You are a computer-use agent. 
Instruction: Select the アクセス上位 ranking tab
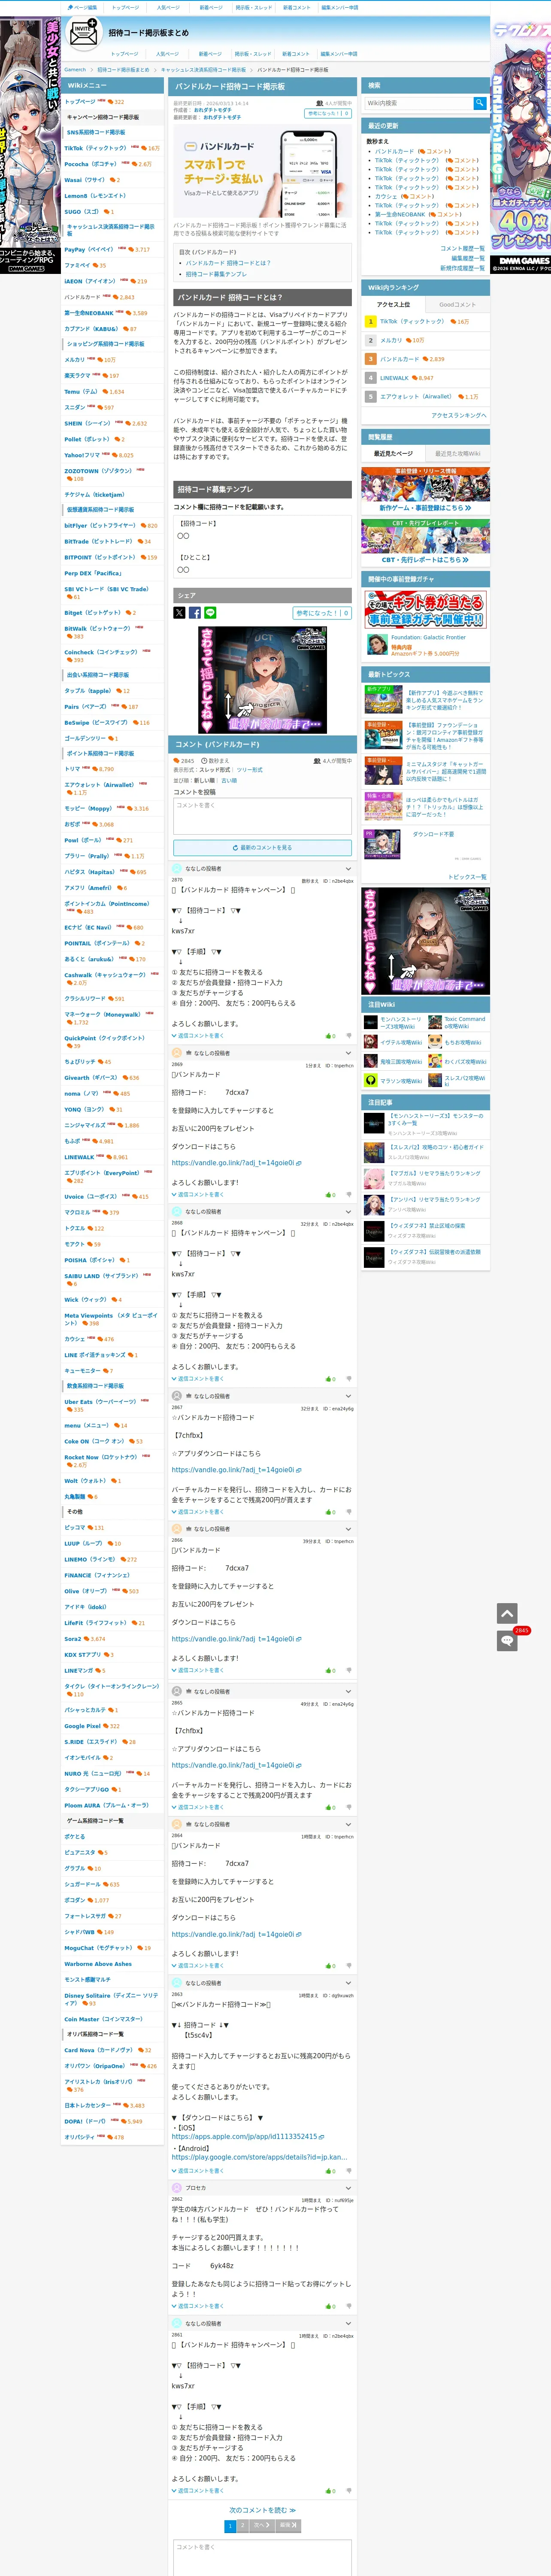pyautogui.click(x=393, y=305)
